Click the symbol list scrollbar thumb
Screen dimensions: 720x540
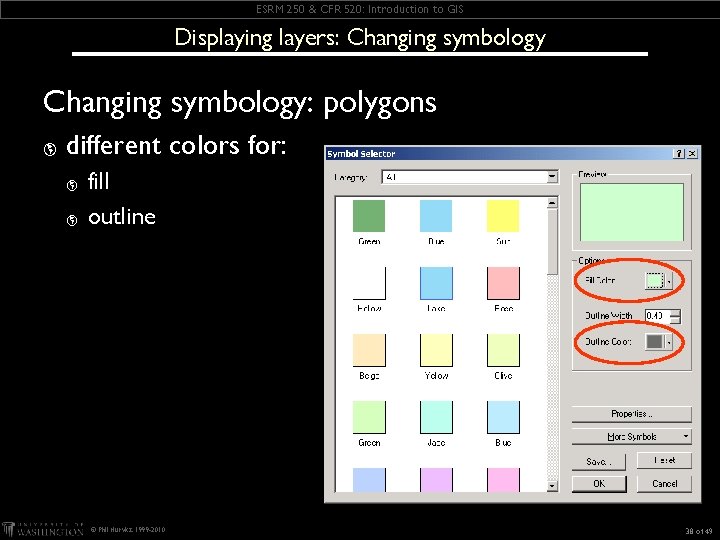pyautogui.click(x=552, y=242)
